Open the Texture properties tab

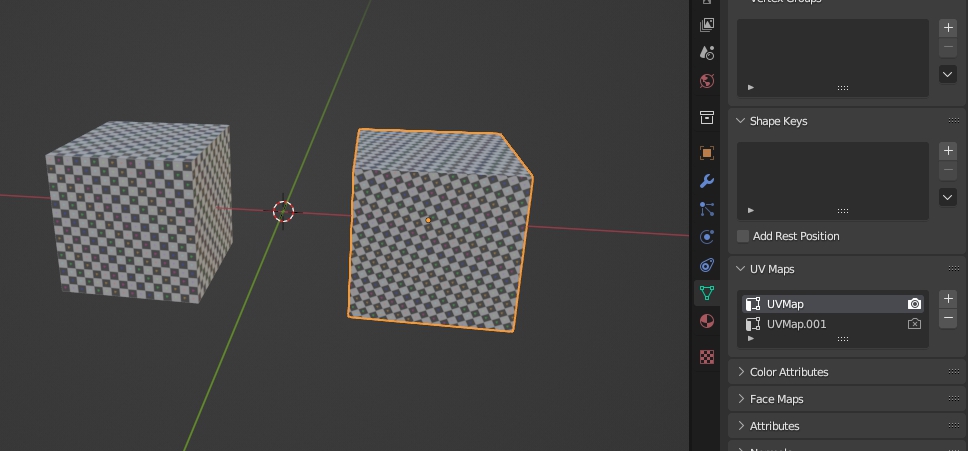pyautogui.click(x=707, y=357)
